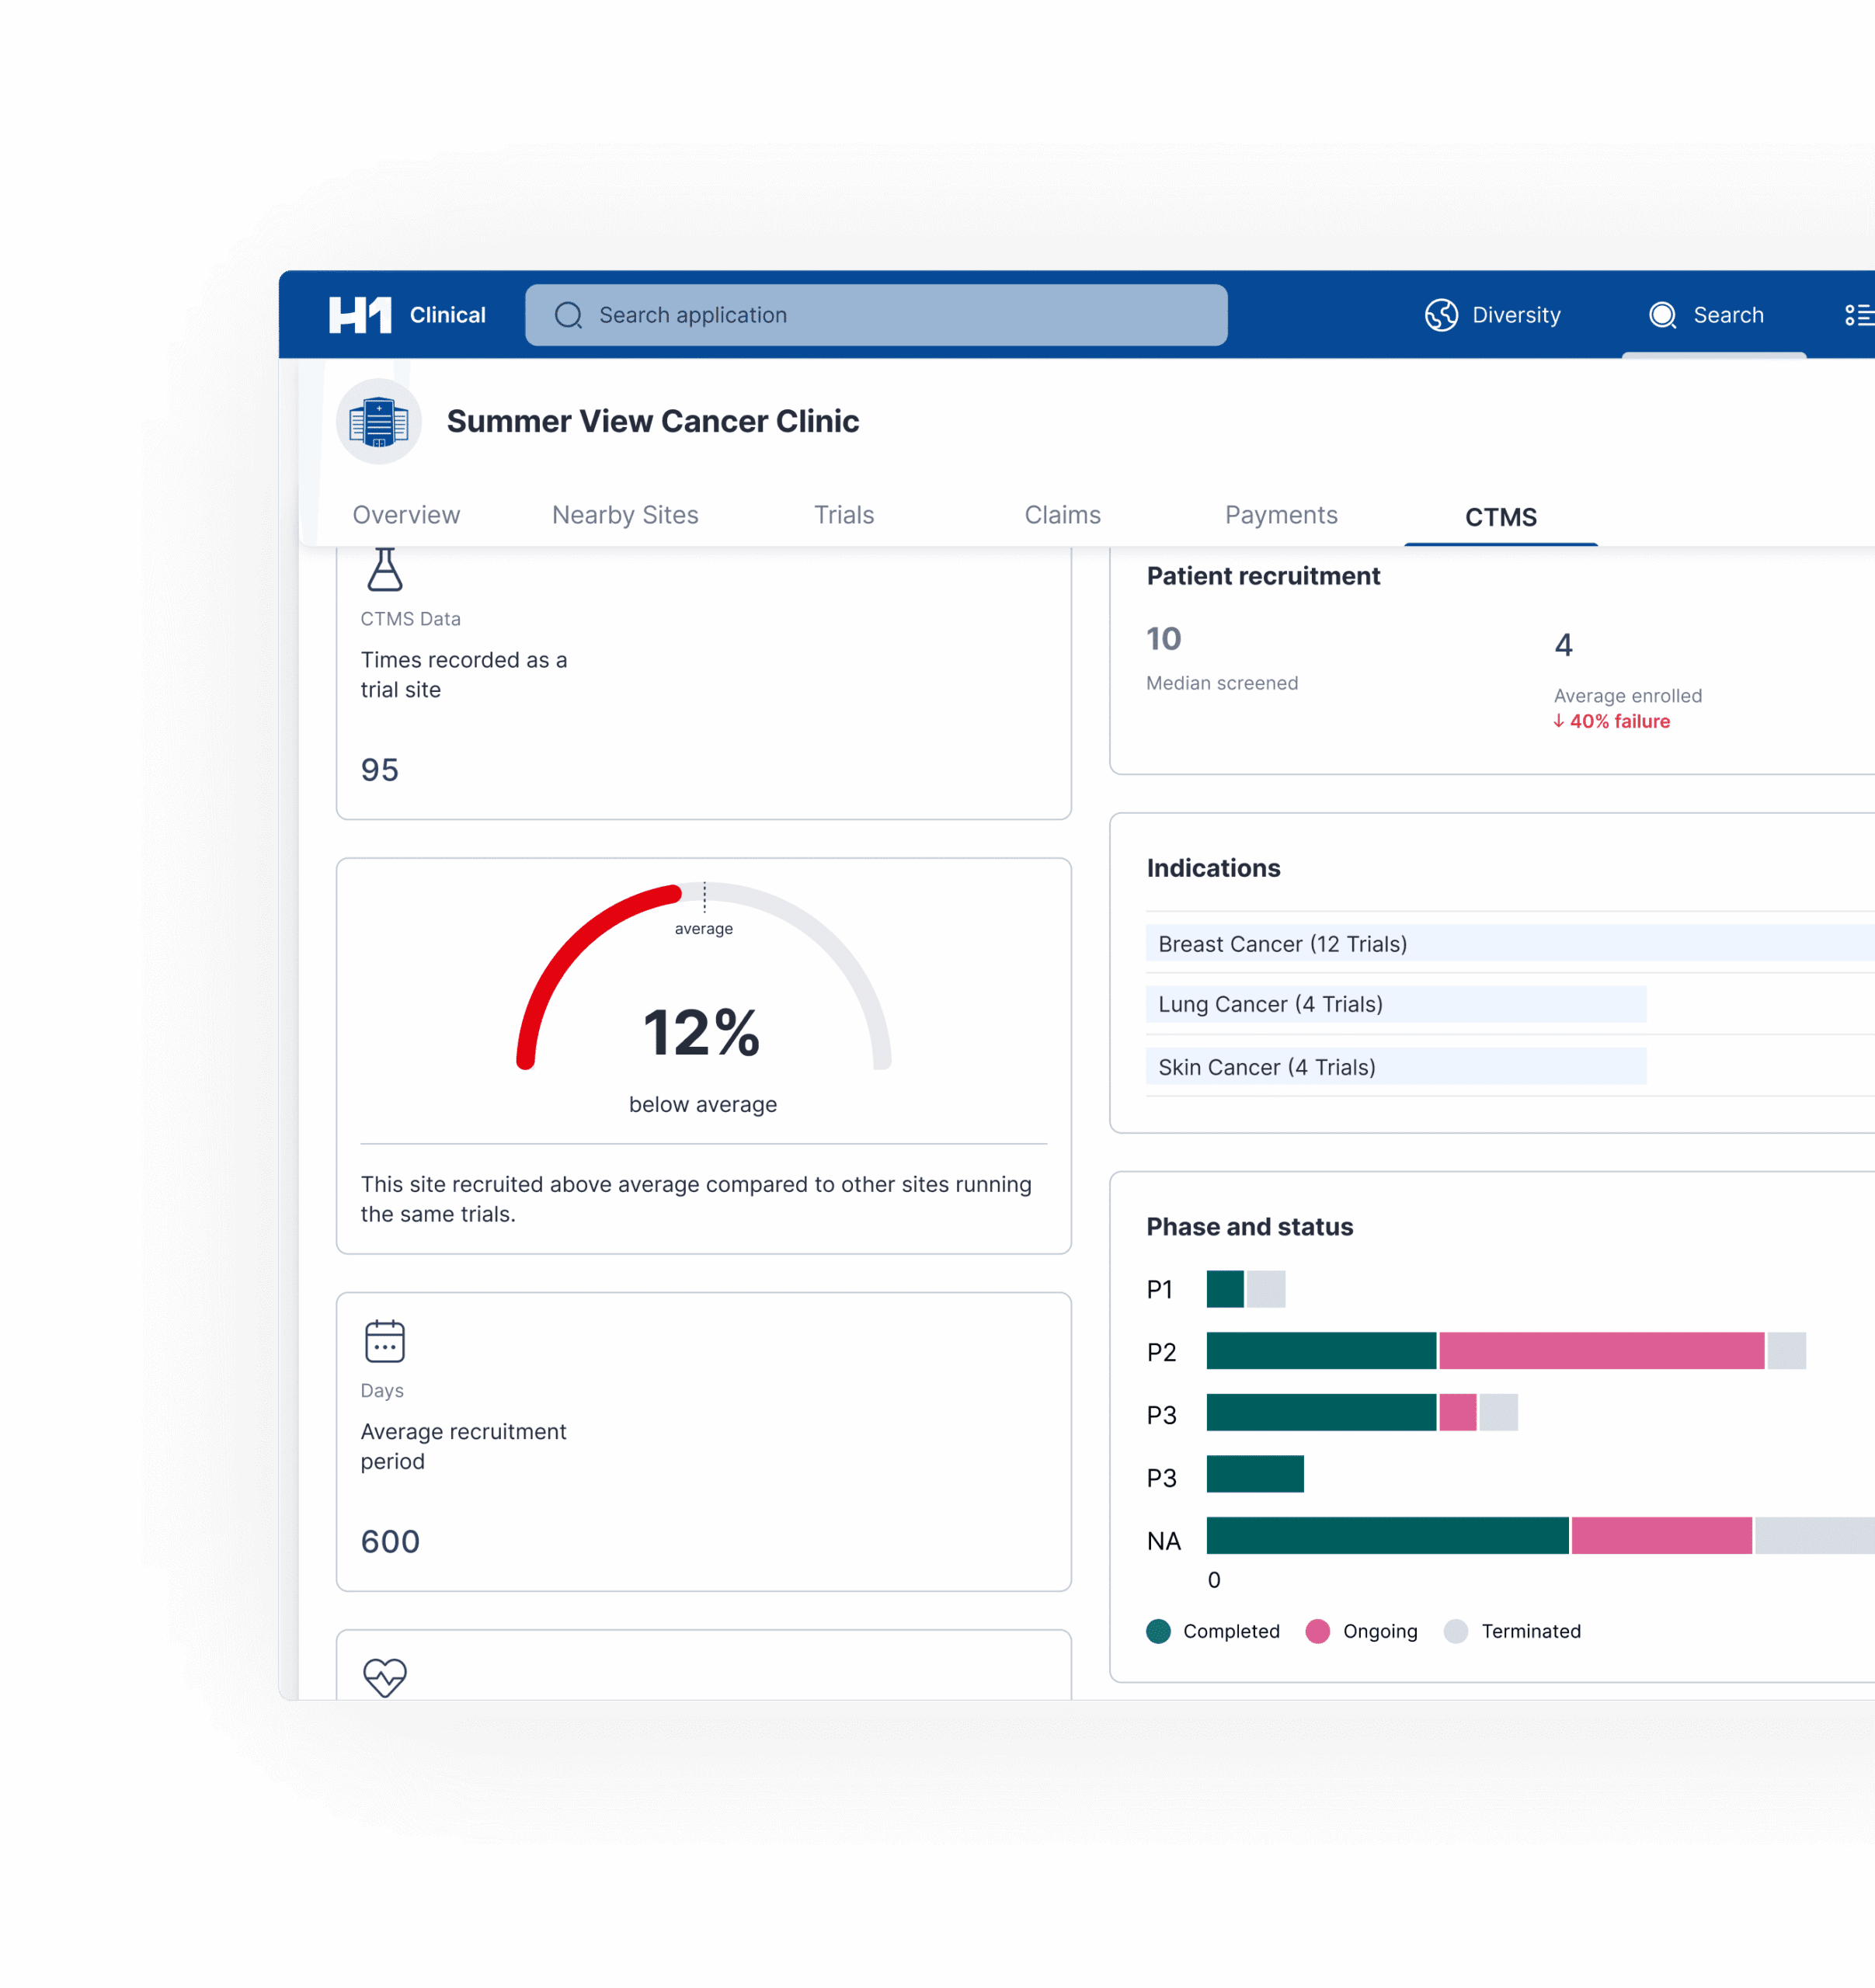Viewport: 1875px width, 1988px height.
Task: Click the red down arrow beside 40% failure
Action: coord(1559,721)
